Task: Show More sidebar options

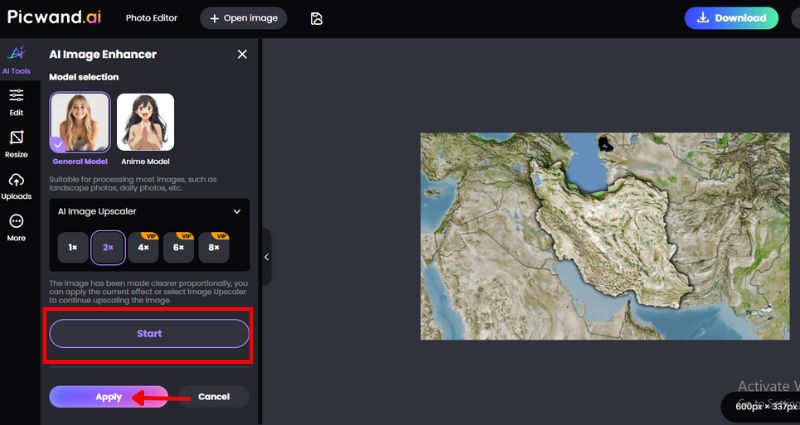Action: [x=16, y=227]
